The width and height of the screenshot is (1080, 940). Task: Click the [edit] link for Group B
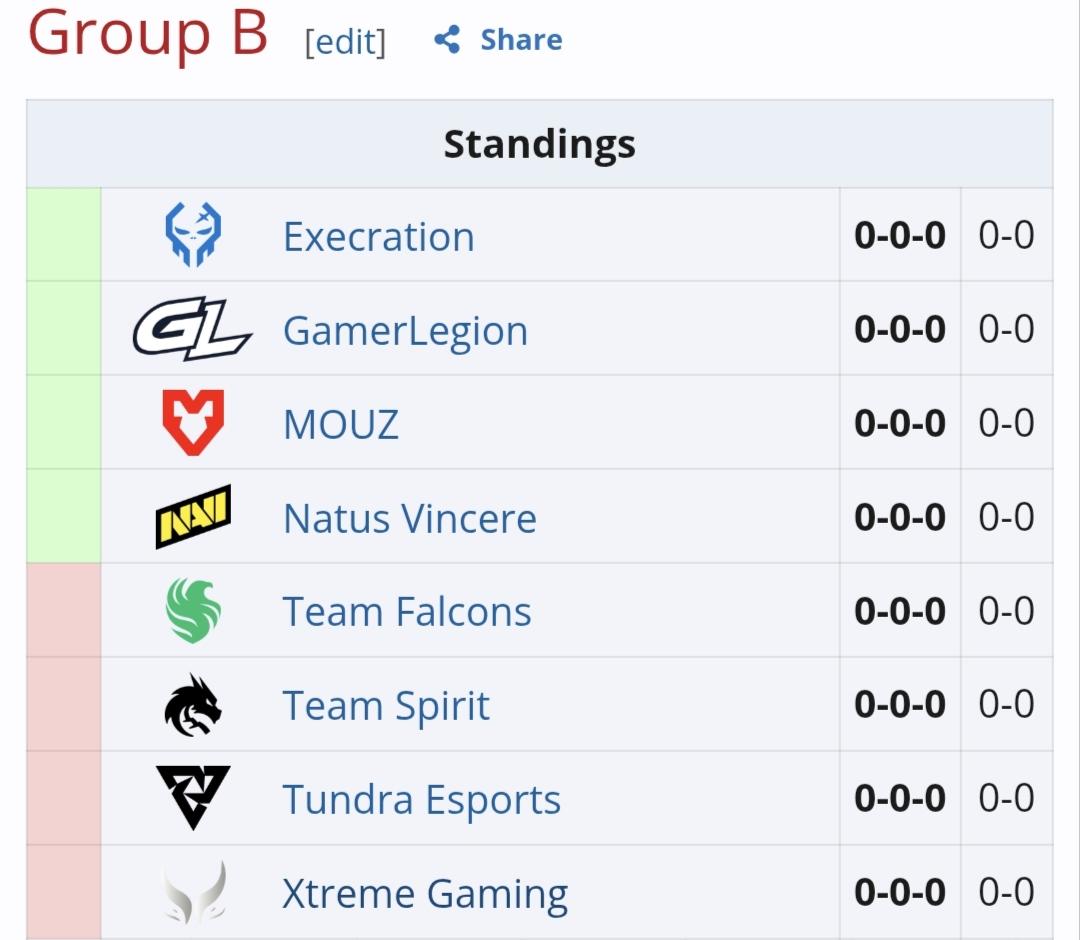point(345,42)
